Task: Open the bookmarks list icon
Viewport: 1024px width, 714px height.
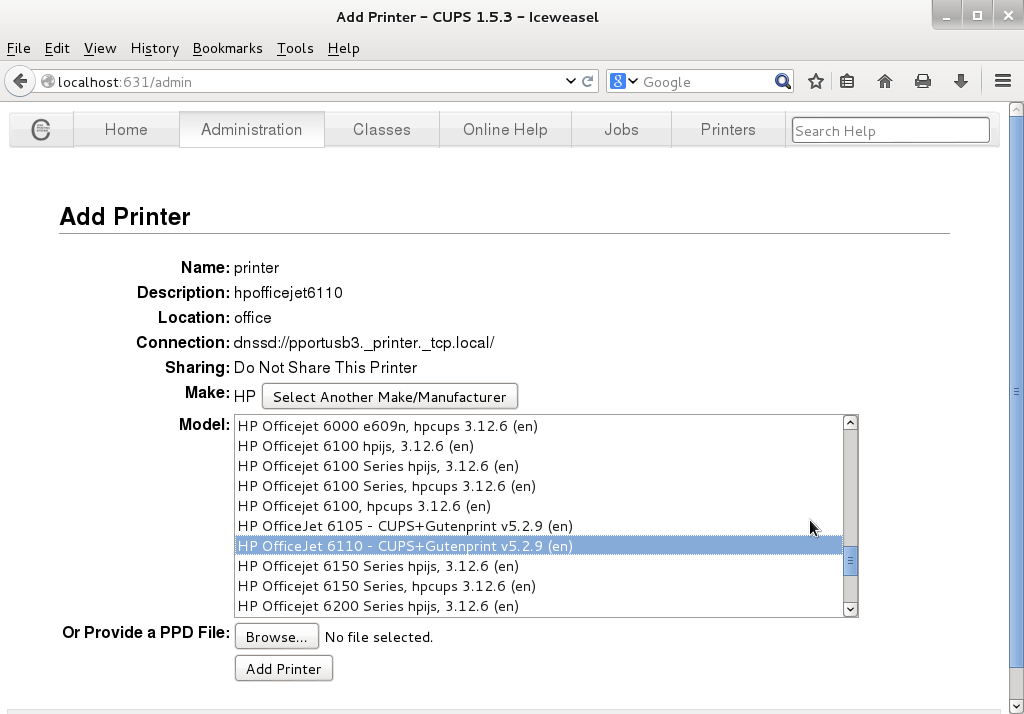Action: pyautogui.click(x=847, y=82)
